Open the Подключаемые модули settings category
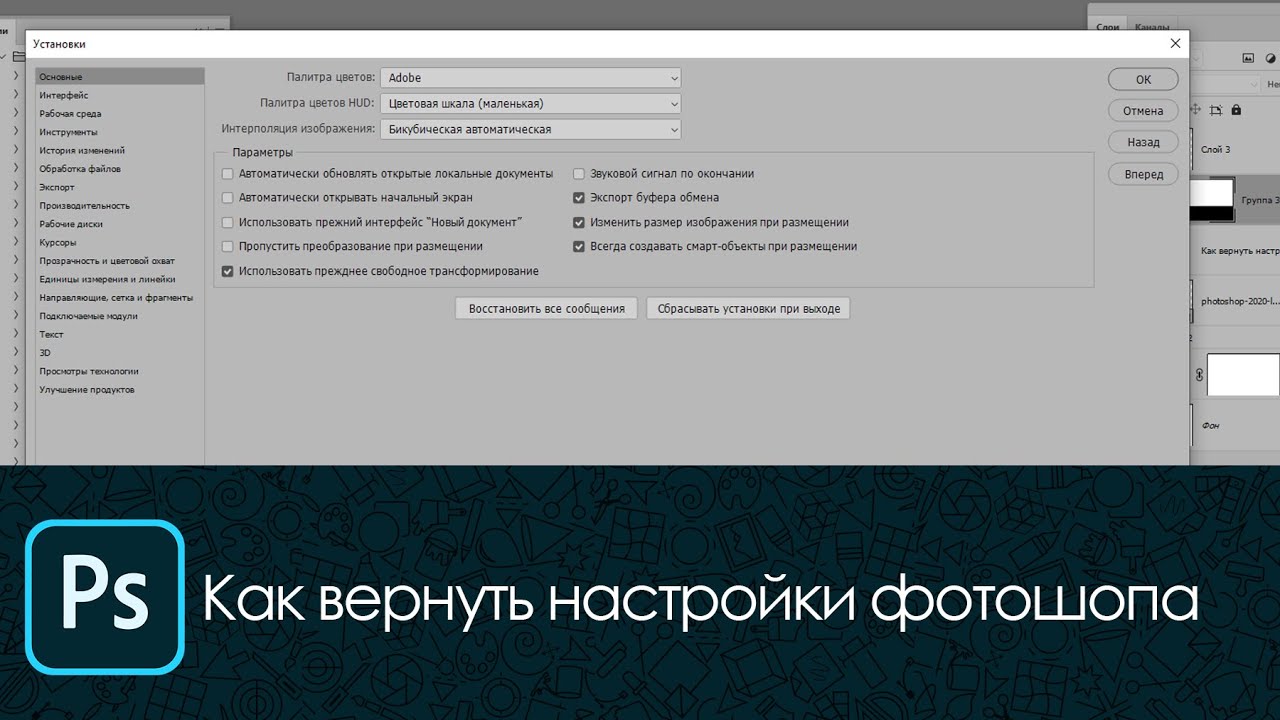The image size is (1280, 720). coord(120,316)
